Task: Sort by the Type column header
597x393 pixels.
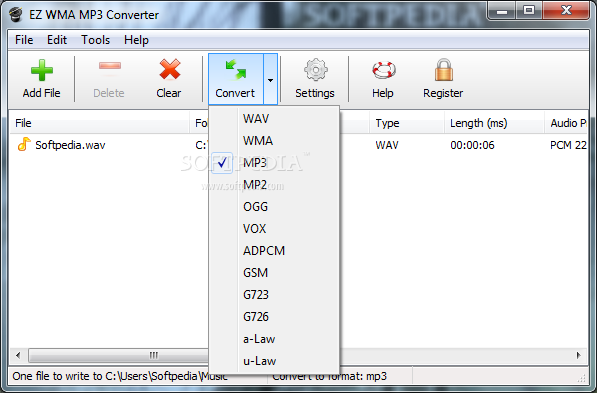Action: click(x=407, y=123)
